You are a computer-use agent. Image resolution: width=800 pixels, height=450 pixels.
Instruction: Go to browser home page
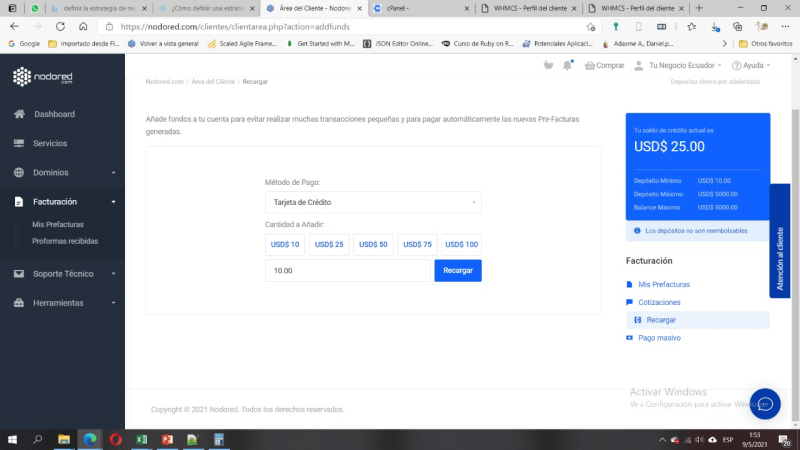pyautogui.click(x=83, y=27)
